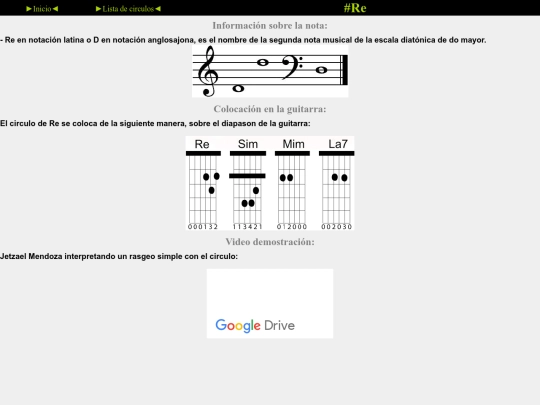Click the Información sobre la nota heading
The image size is (540, 405).
270,25
